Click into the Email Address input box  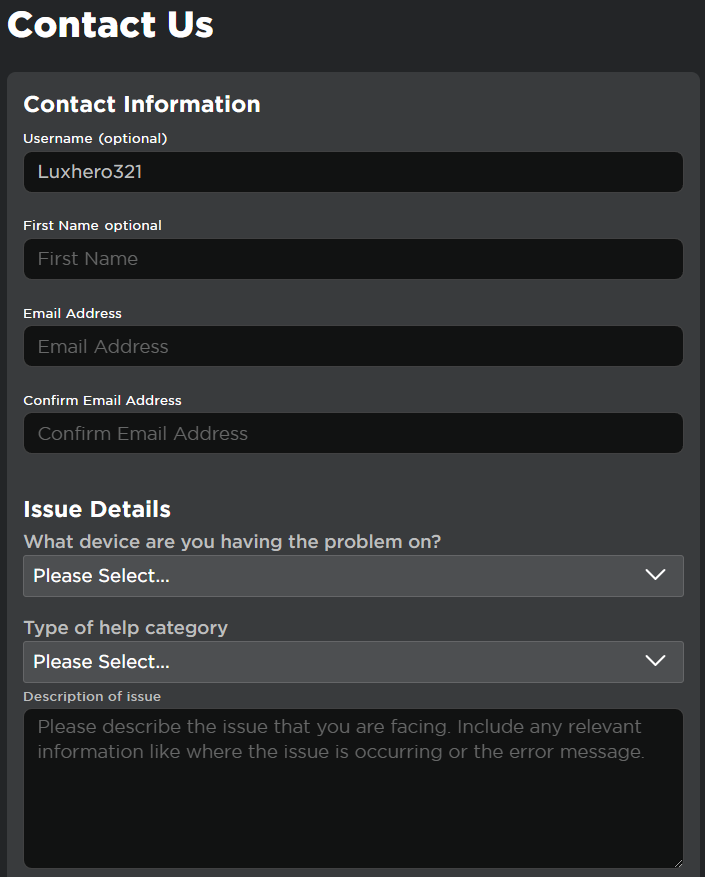[352, 346]
